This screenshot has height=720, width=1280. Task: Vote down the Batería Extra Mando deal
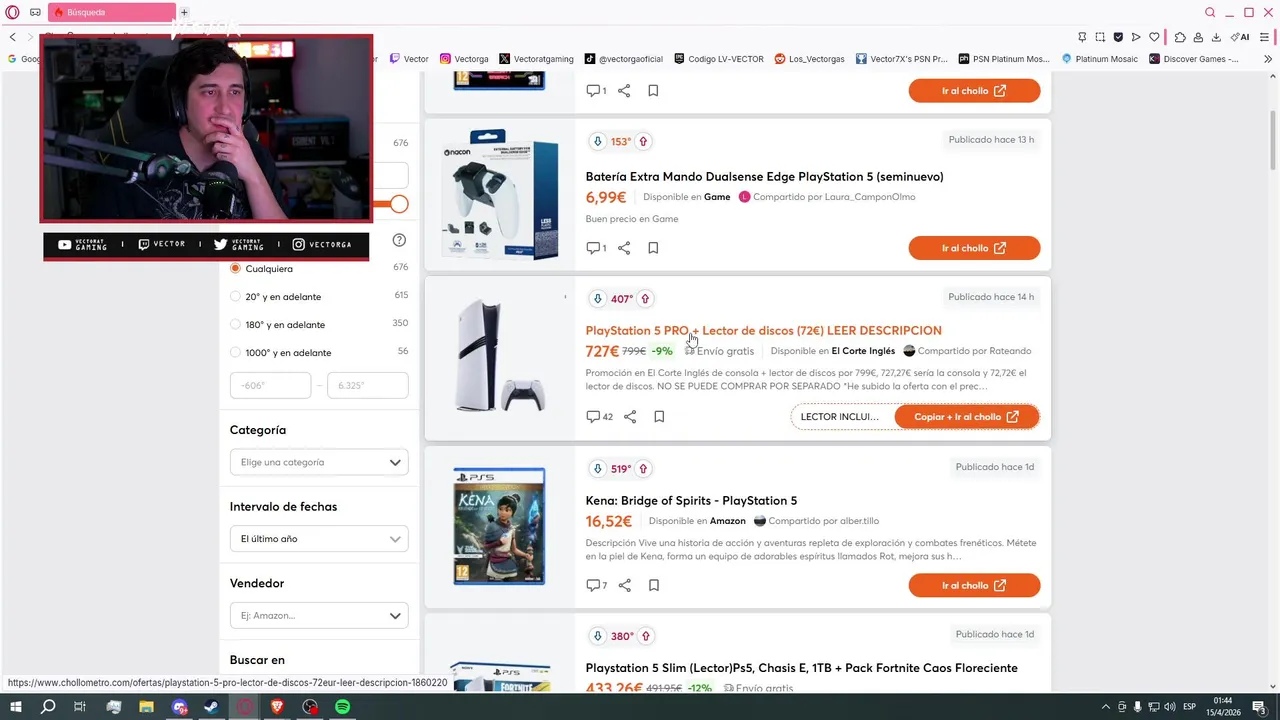click(x=598, y=141)
